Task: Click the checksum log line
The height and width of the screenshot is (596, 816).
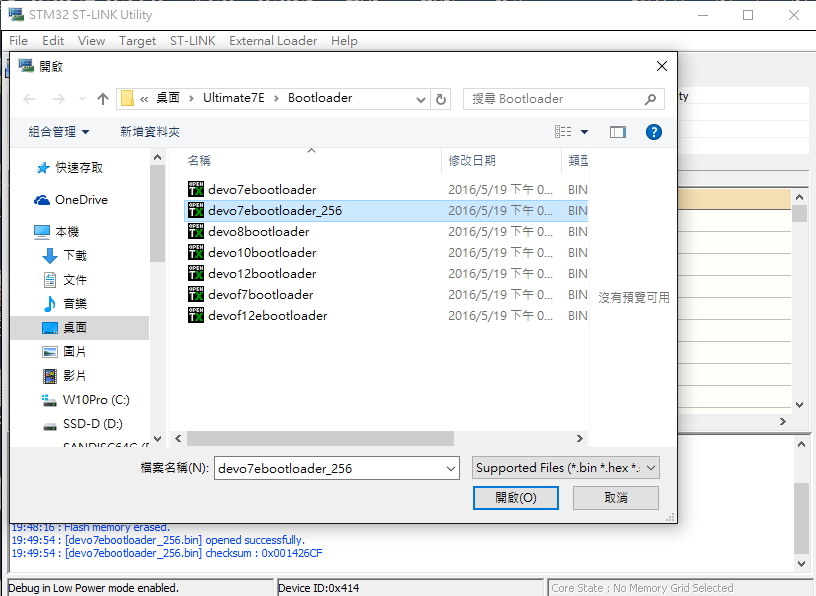Action: pyautogui.click(x=167, y=553)
